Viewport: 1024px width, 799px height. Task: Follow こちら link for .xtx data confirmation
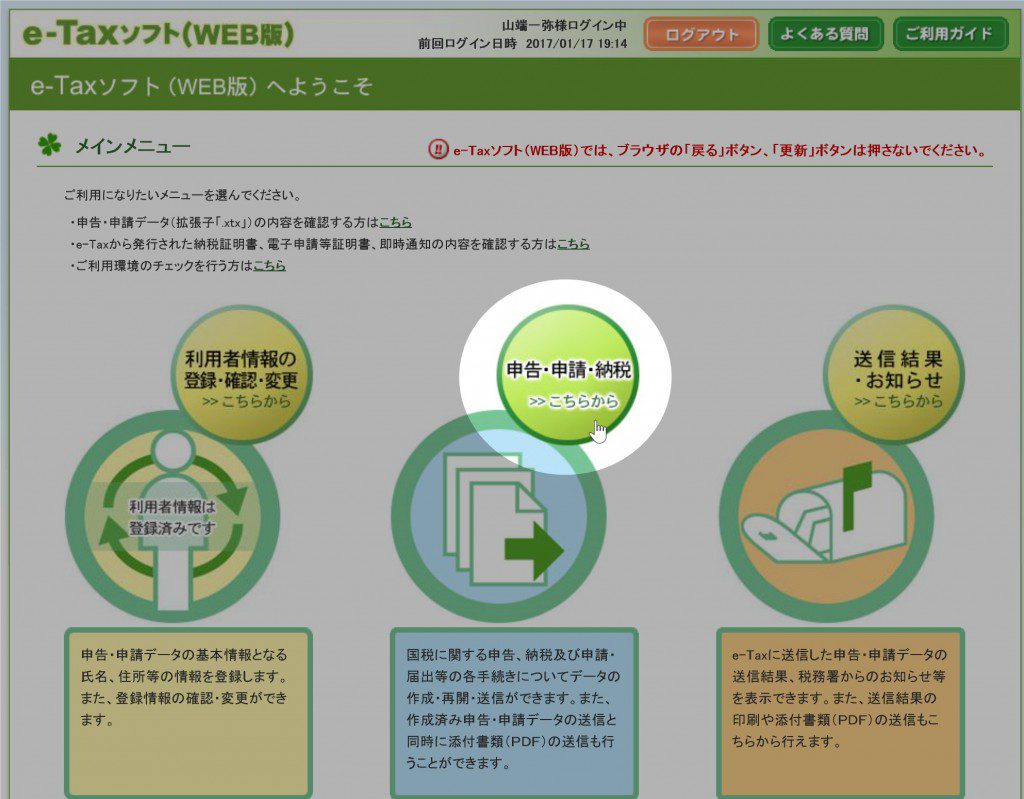[395, 222]
